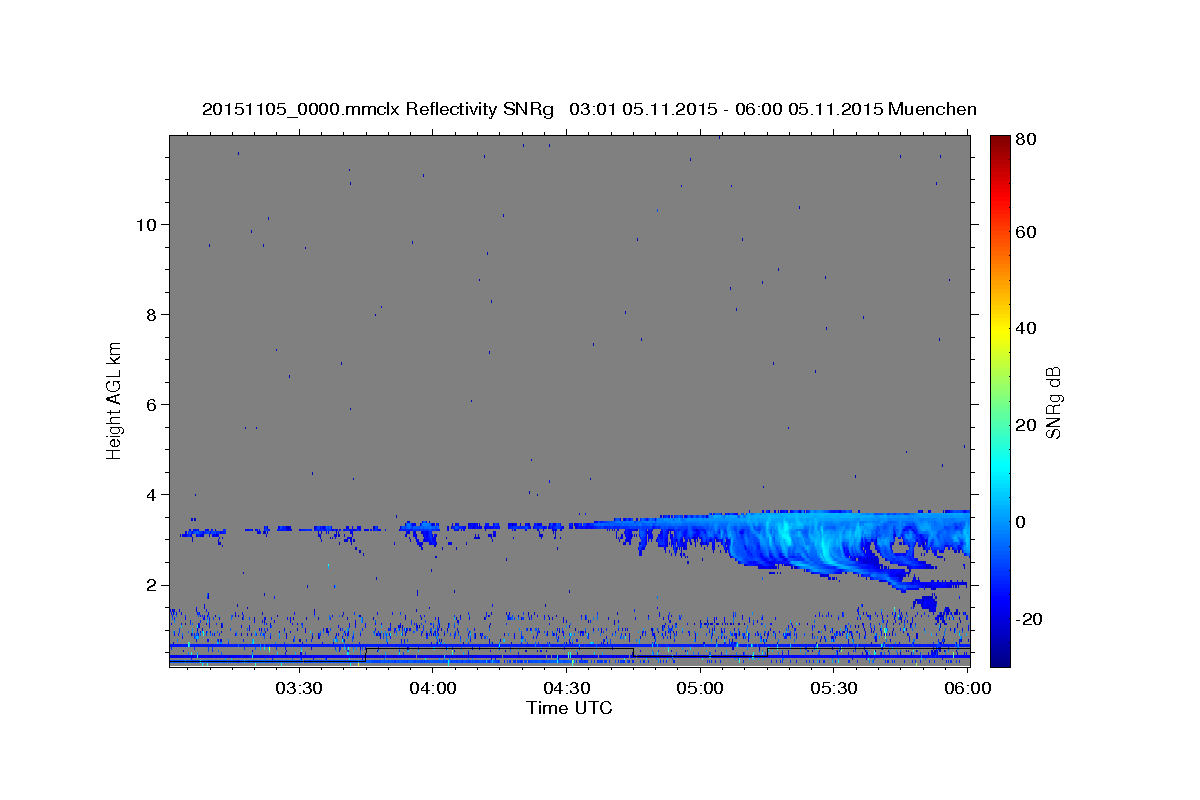Click the colorbar value 40
Image resolution: width=1200 pixels, height=800 pixels.
[x=1026, y=328]
